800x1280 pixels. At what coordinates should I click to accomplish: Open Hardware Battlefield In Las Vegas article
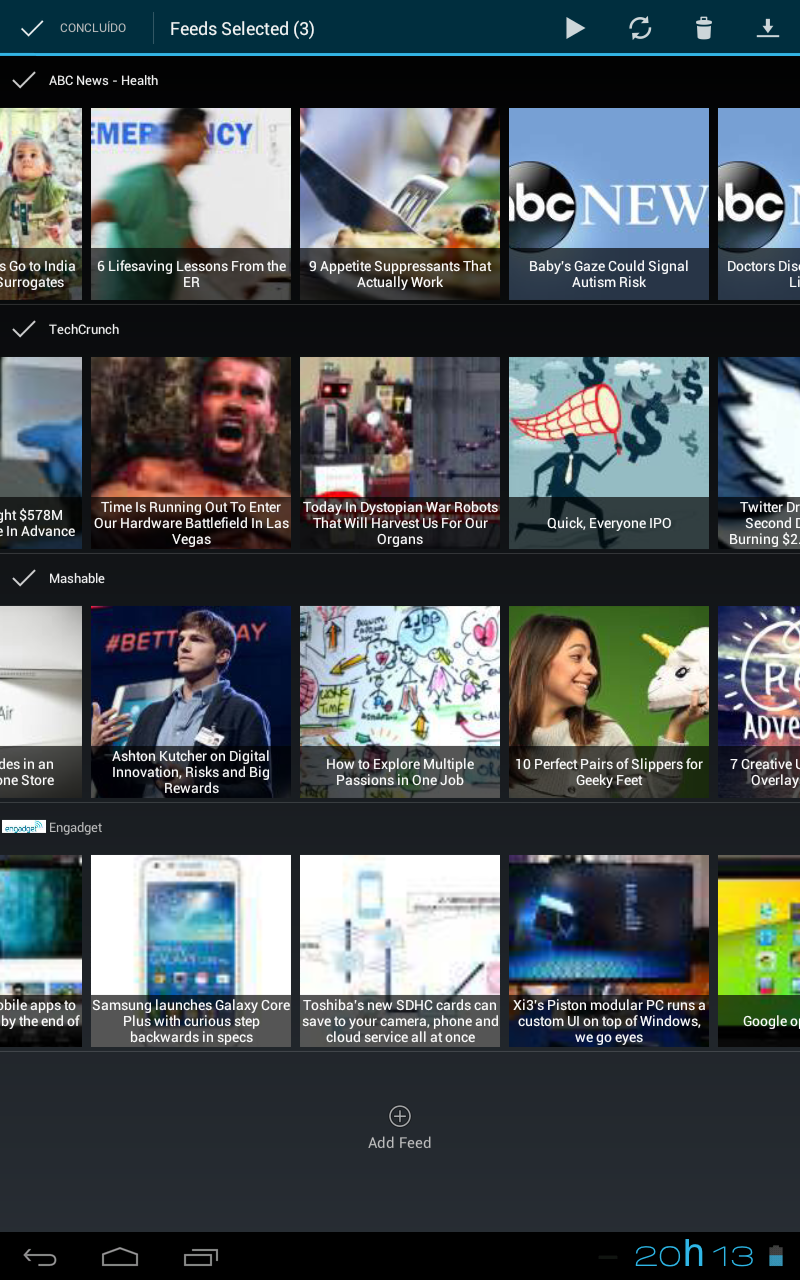pyautogui.click(x=191, y=453)
